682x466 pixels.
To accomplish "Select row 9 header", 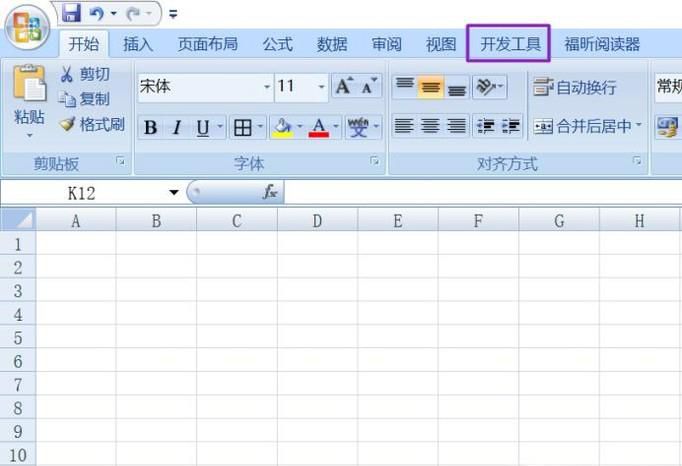I will 18,431.
